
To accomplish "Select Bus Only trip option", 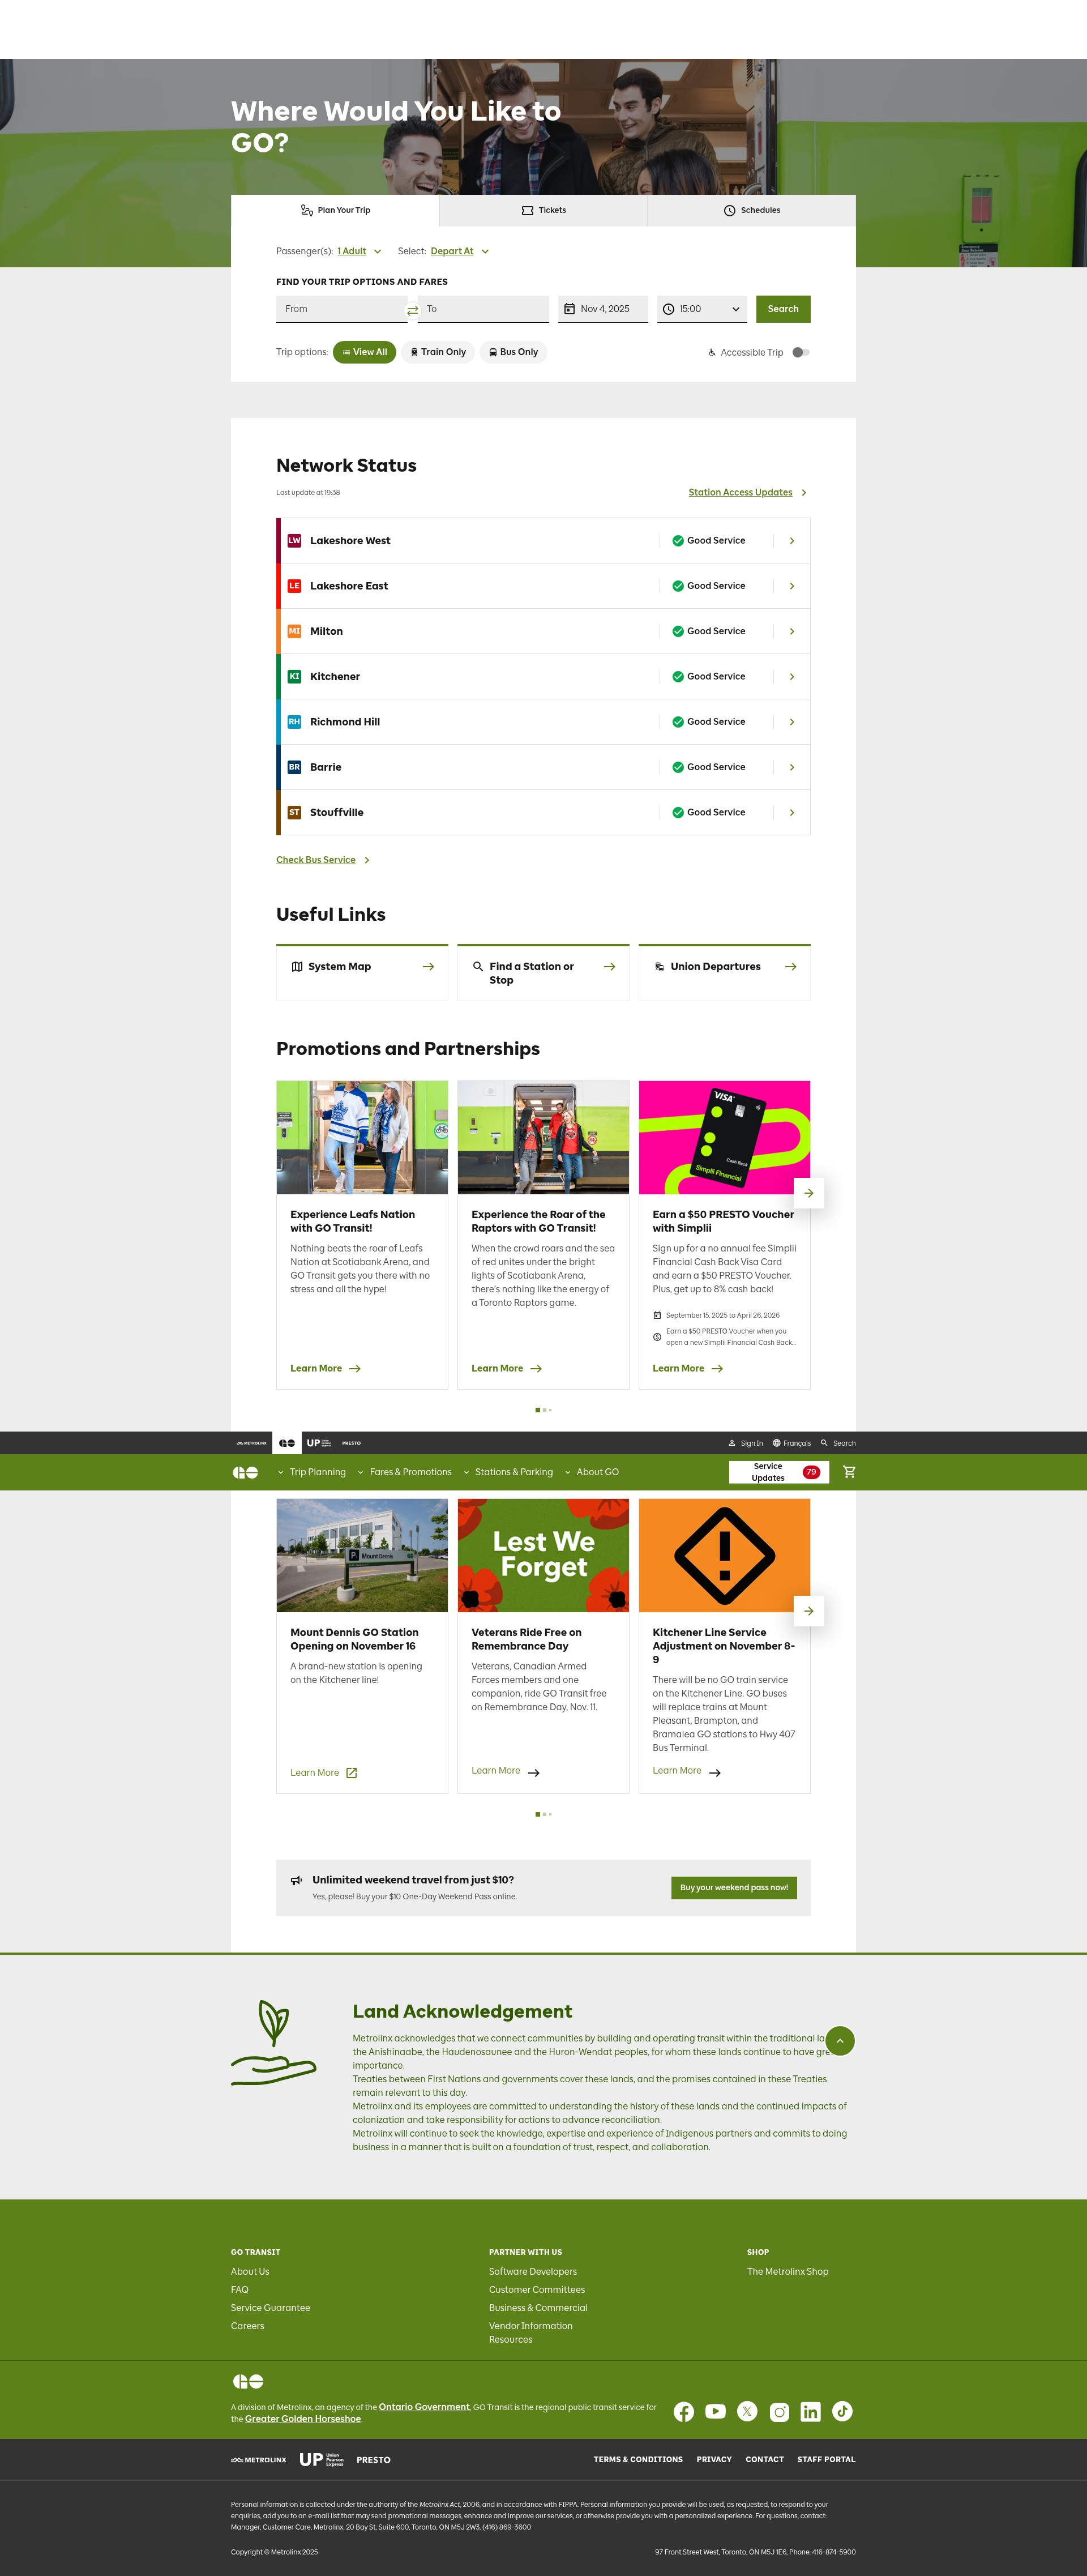I will point(513,352).
